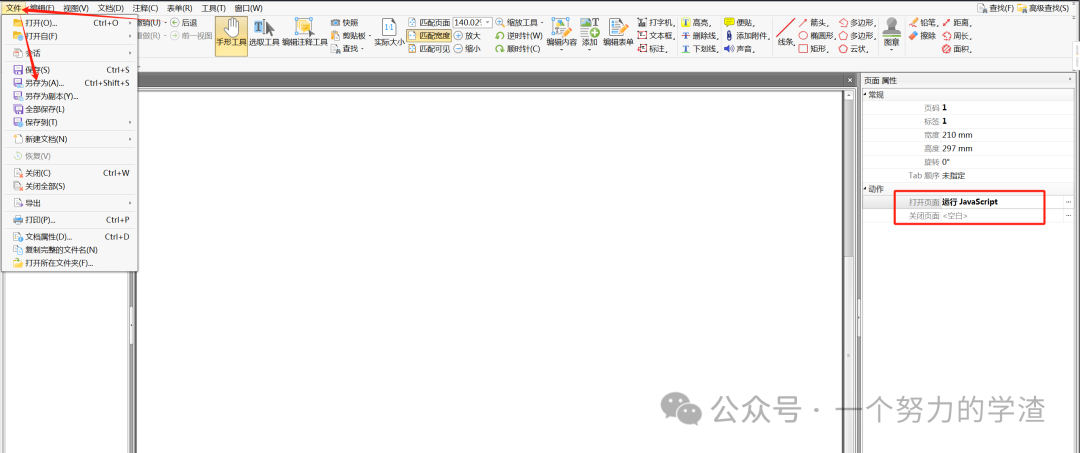The width and height of the screenshot is (1080, 453).
Task: Choose 另存为副本(Y)... menu entry
Action: (70, 96)
